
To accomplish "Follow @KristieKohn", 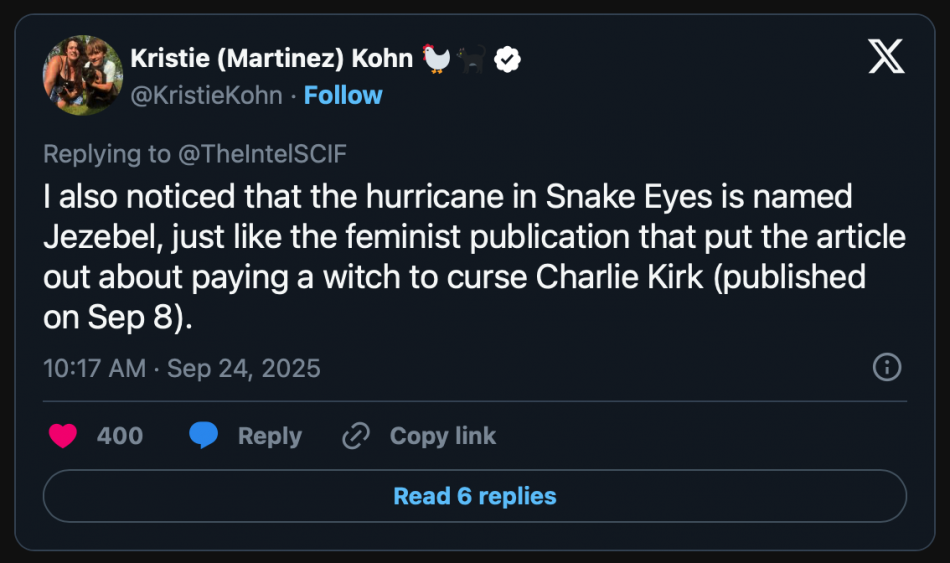I will click(343, 95).
